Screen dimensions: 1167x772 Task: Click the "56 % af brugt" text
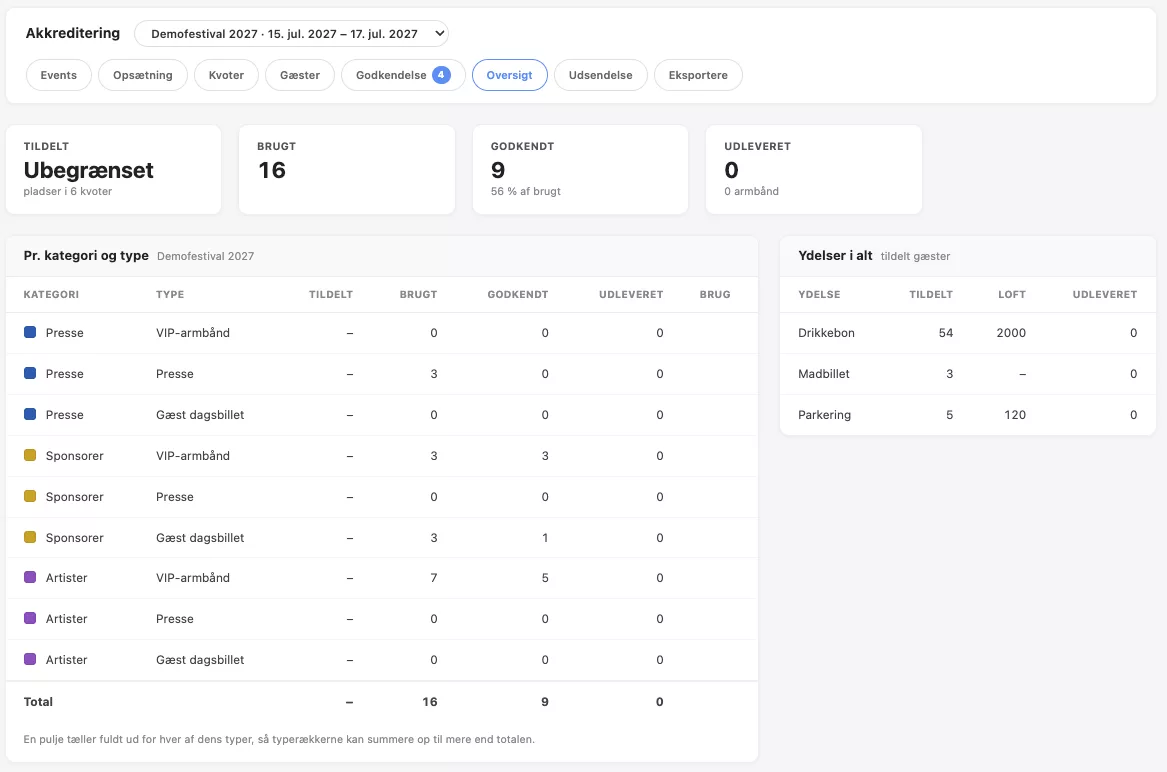525,191
